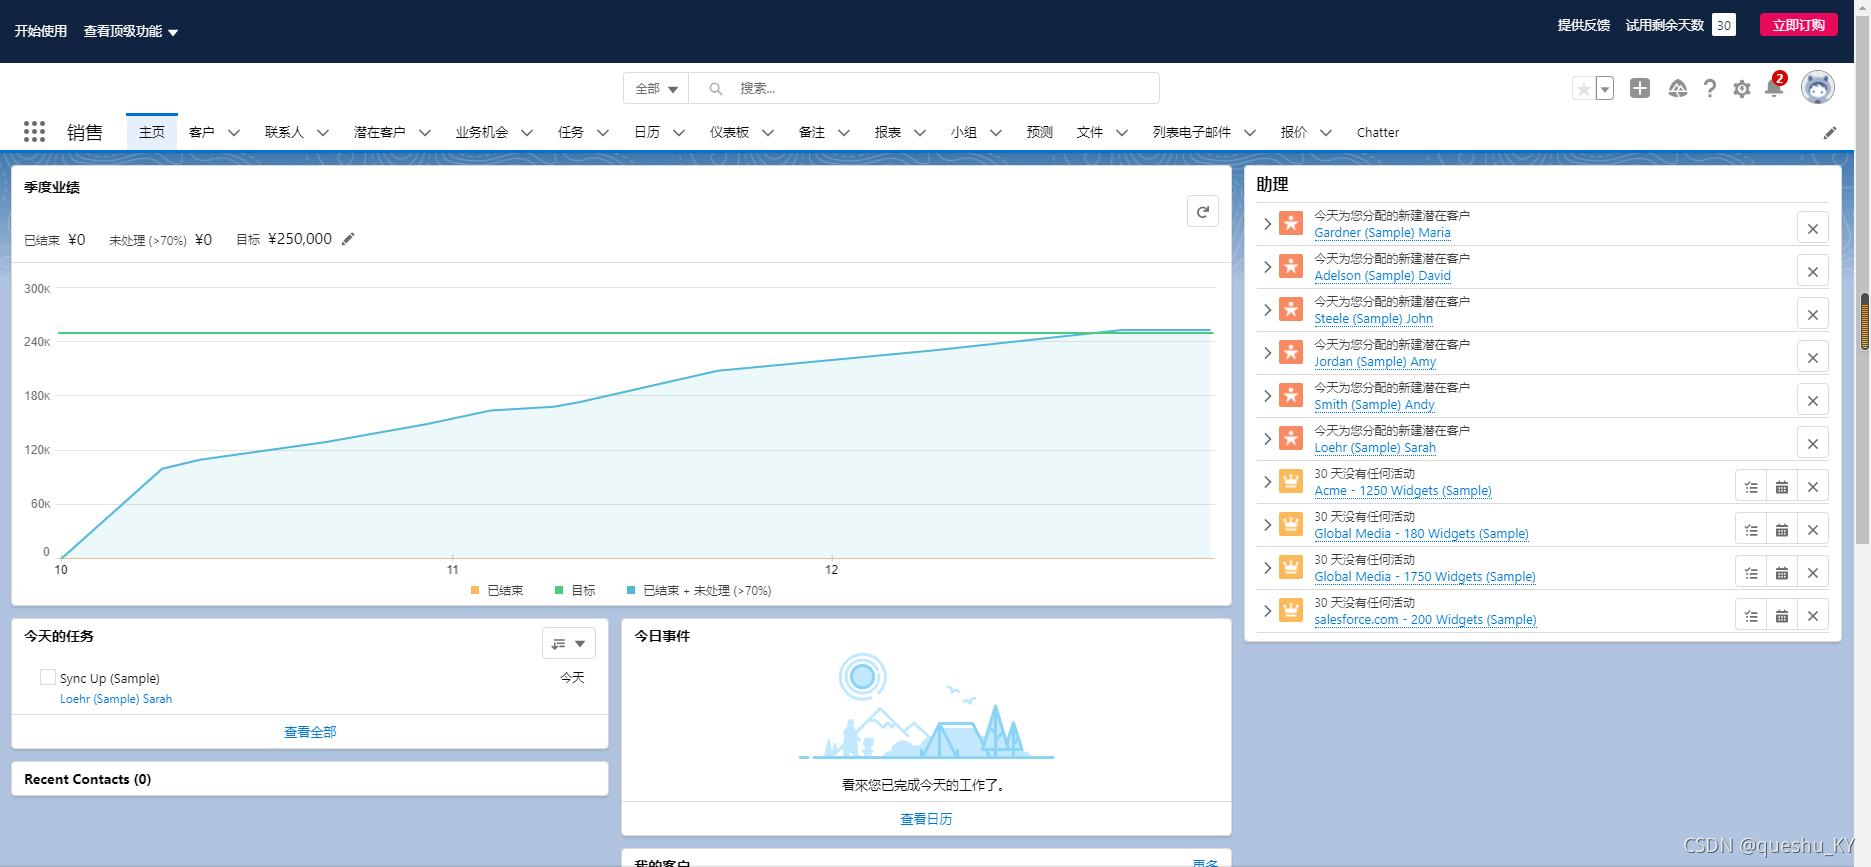Refresh the quarterly performance chart

tap(1203, 211)
